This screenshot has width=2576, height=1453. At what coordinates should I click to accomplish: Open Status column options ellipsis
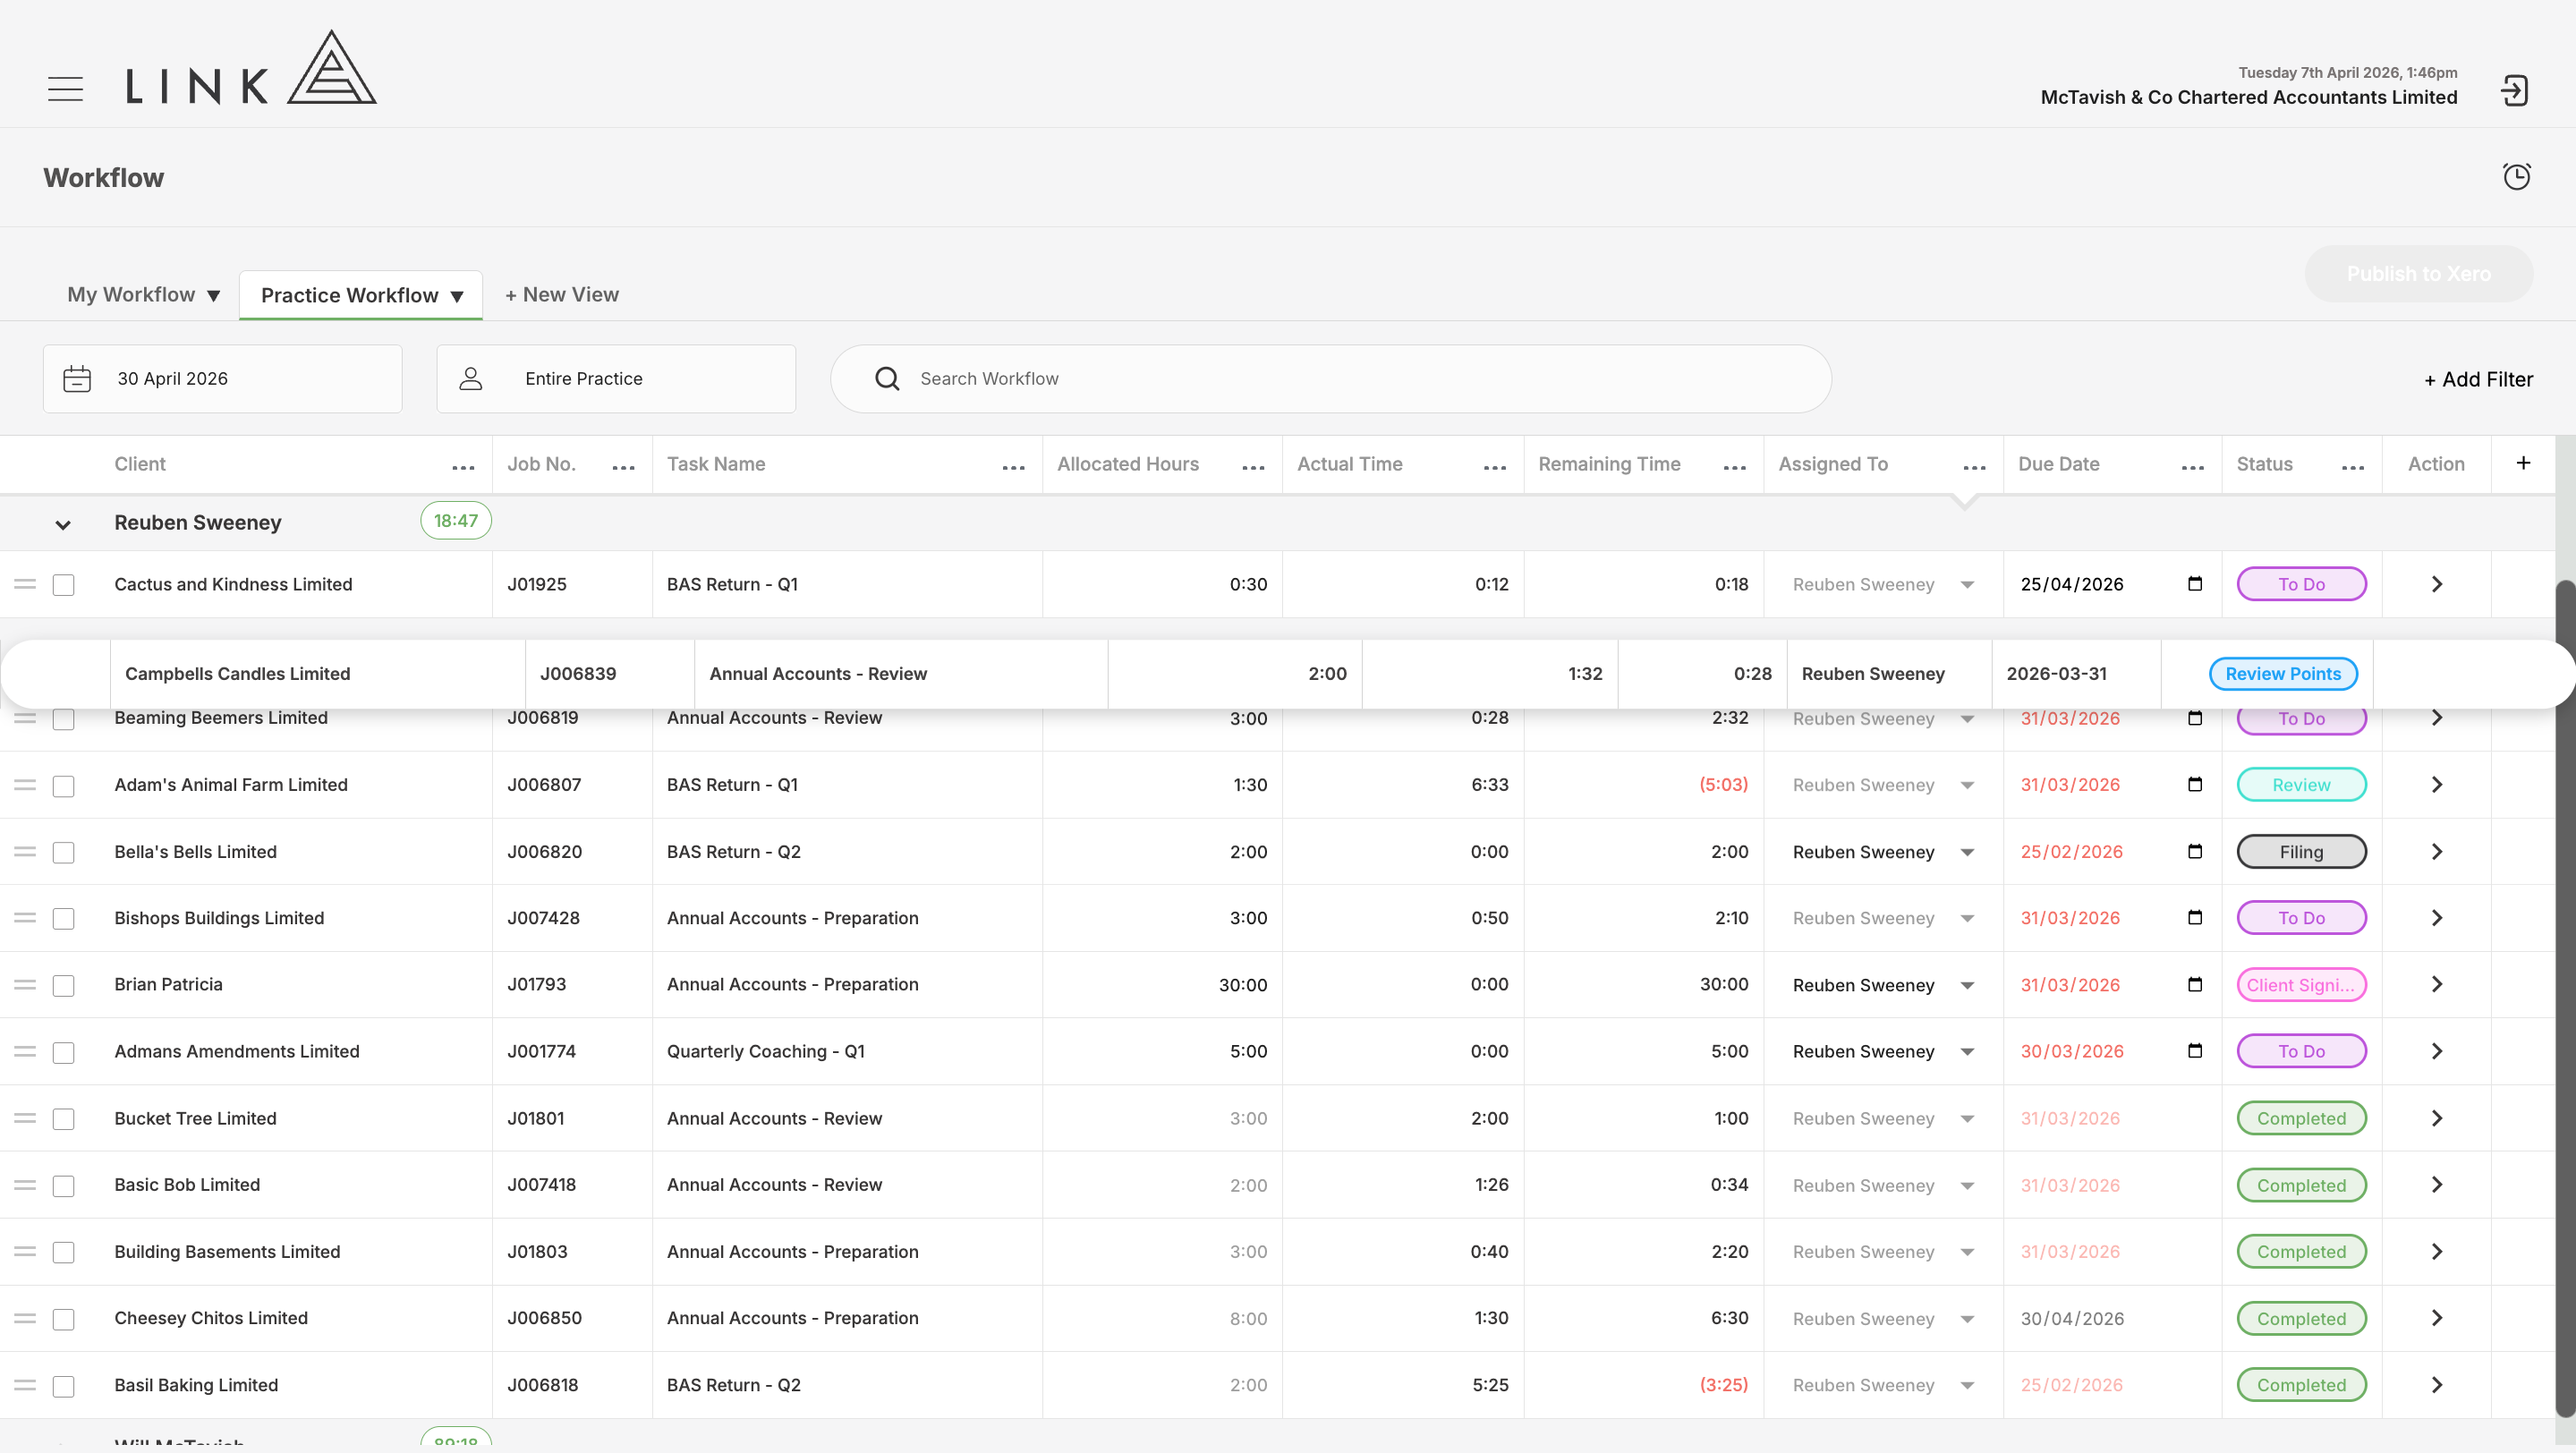tap(2353, 467)
